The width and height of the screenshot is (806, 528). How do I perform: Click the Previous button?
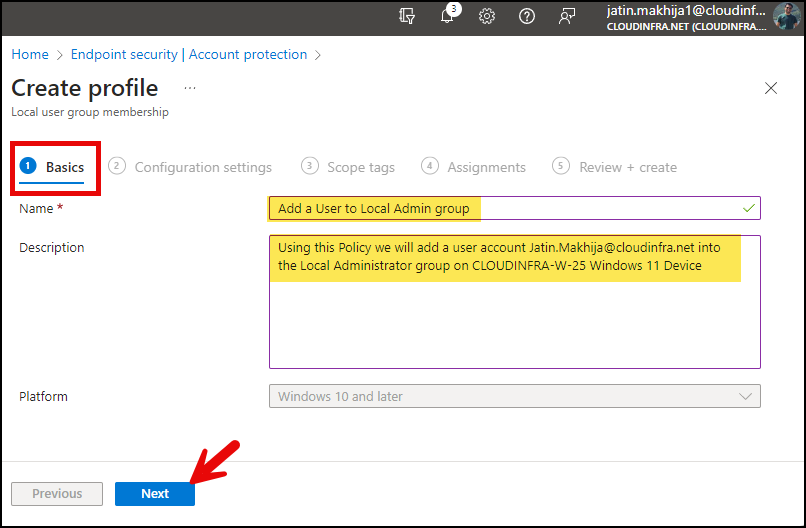57,494
